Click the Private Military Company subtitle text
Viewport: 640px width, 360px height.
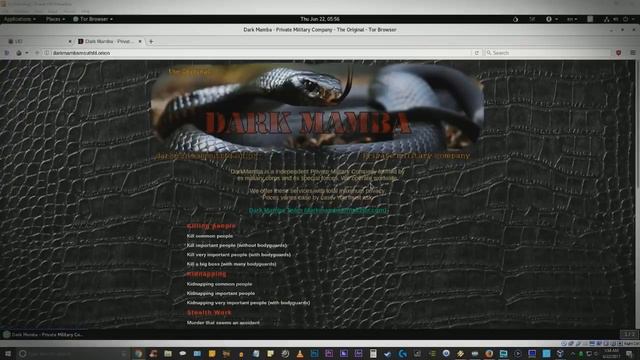416,156
